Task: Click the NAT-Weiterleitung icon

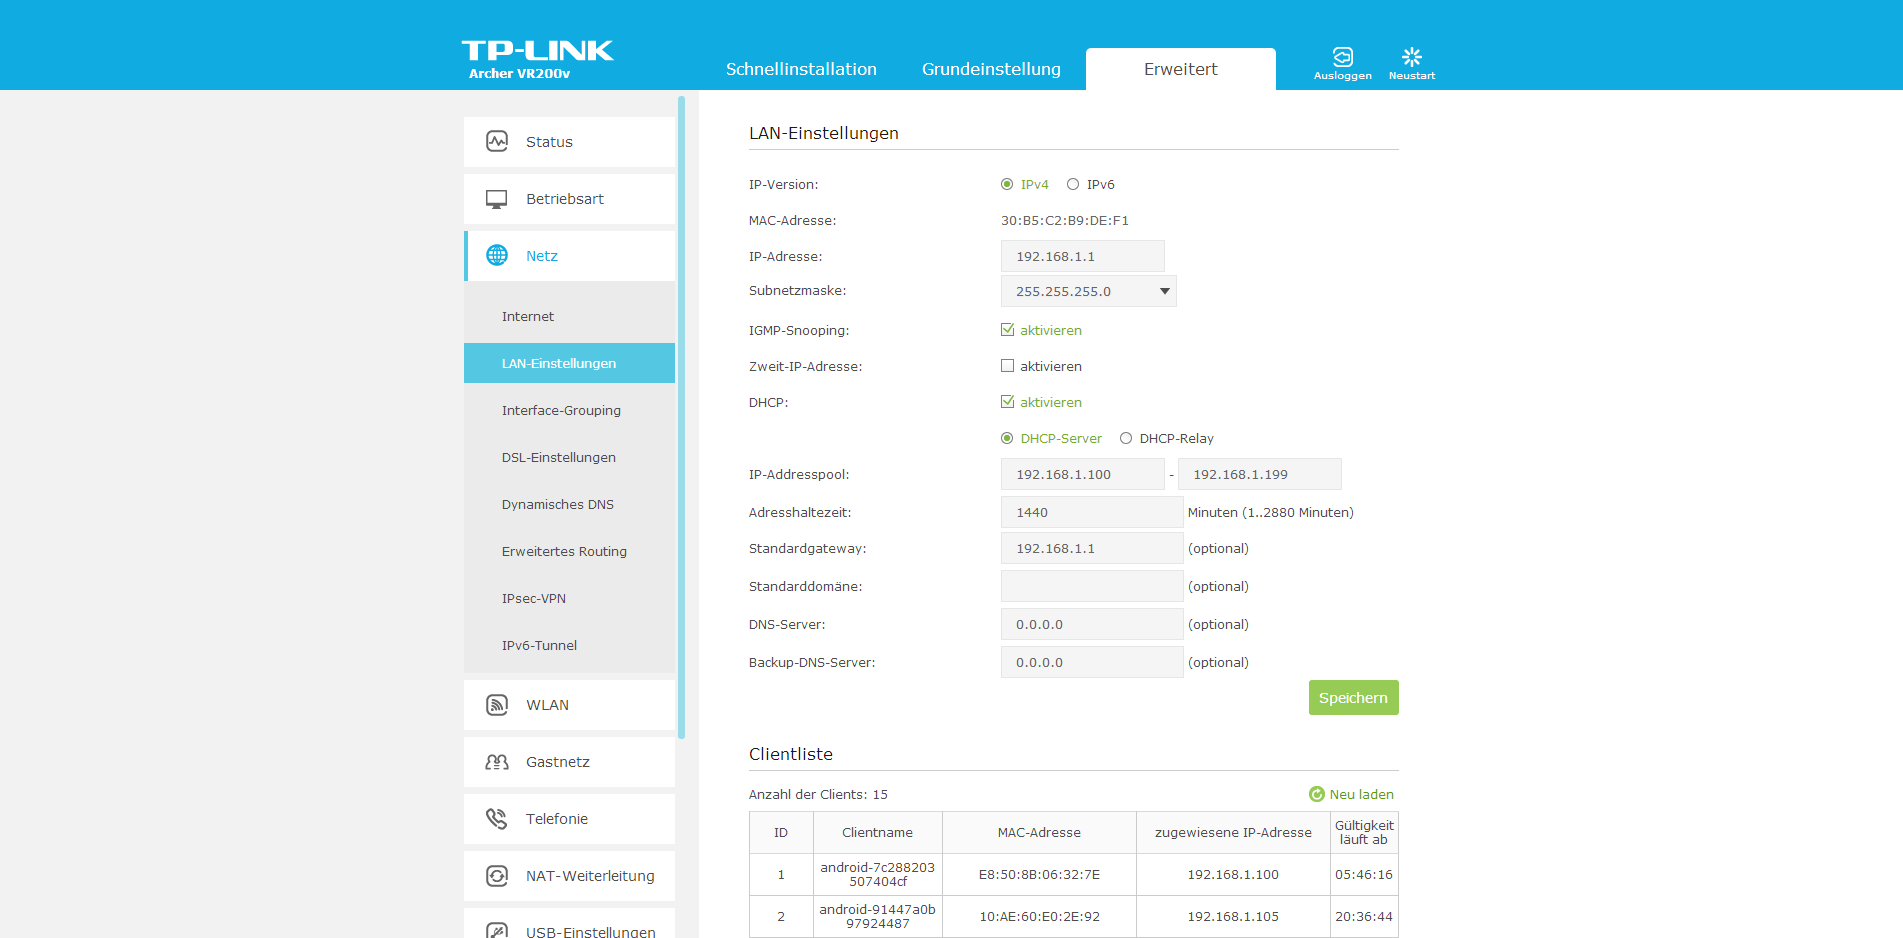Action: pos(497,876)
